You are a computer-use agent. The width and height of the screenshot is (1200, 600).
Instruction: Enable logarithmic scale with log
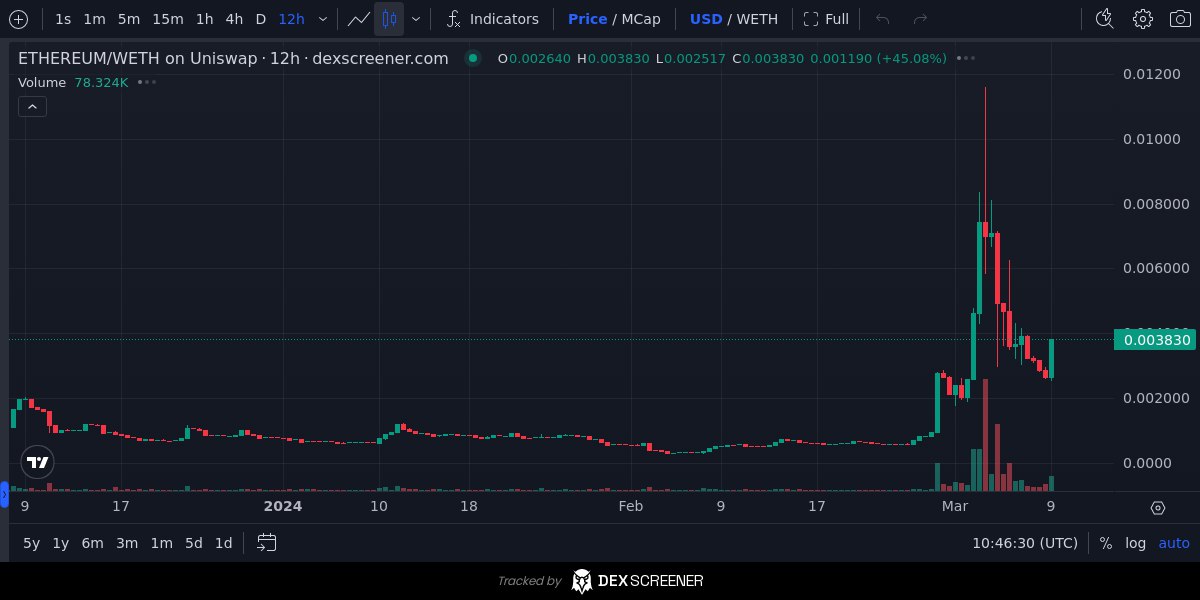pos(1135,543)
